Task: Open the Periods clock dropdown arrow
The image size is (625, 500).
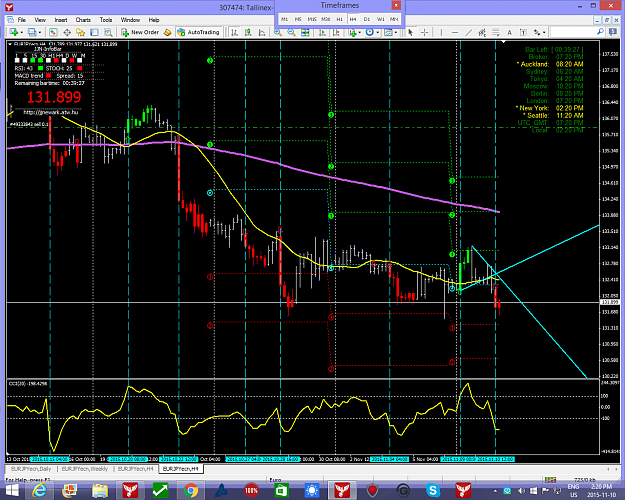Action: tap(377, 32)
